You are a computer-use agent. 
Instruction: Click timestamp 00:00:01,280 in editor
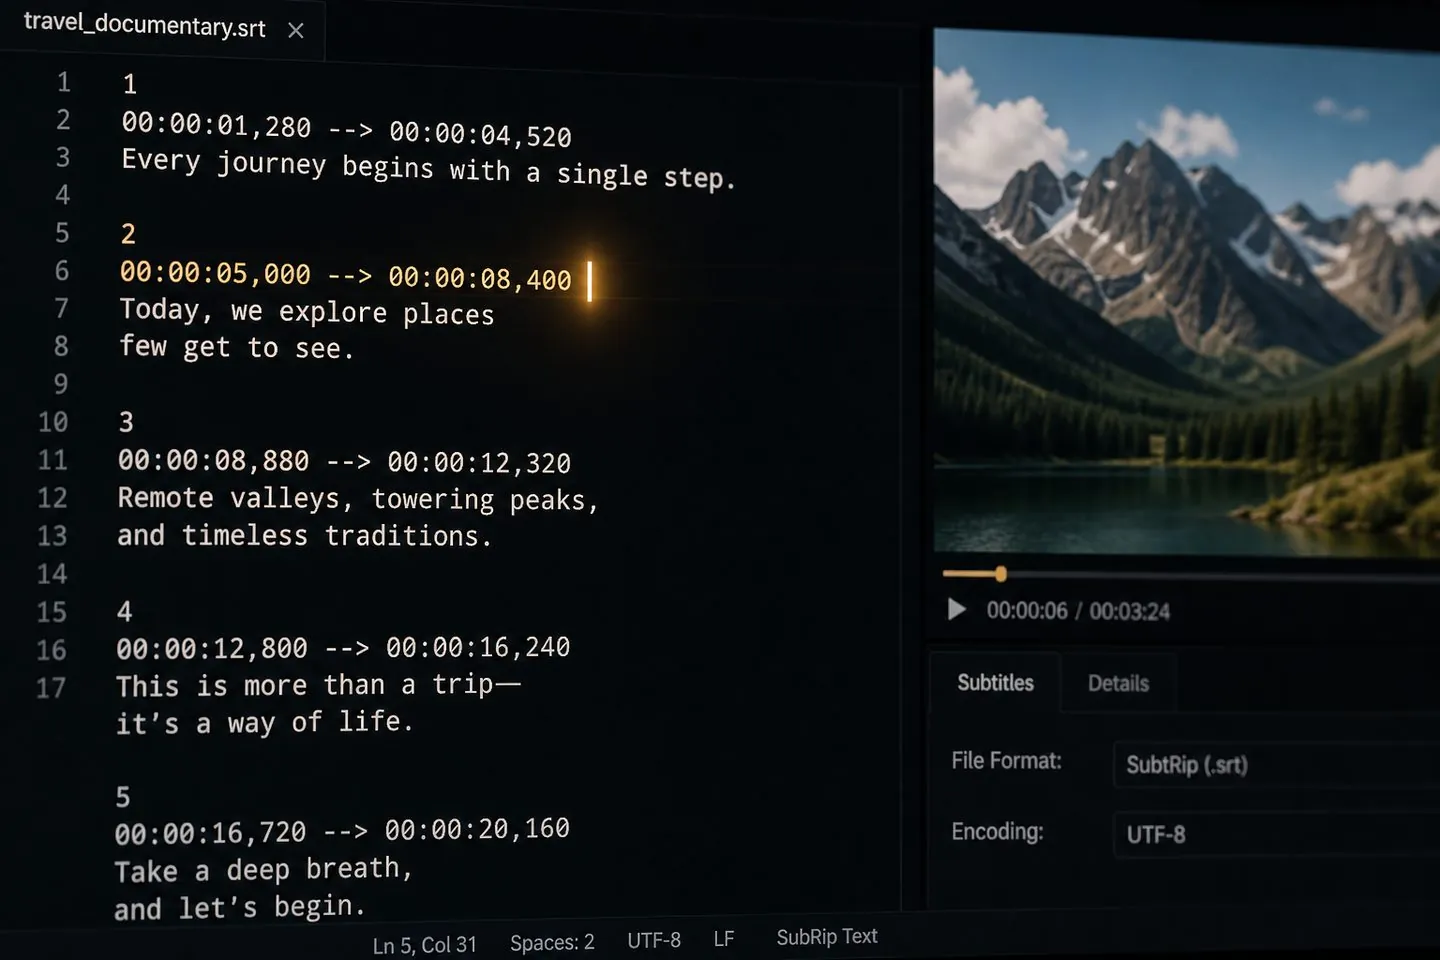[x=216, y=126]
